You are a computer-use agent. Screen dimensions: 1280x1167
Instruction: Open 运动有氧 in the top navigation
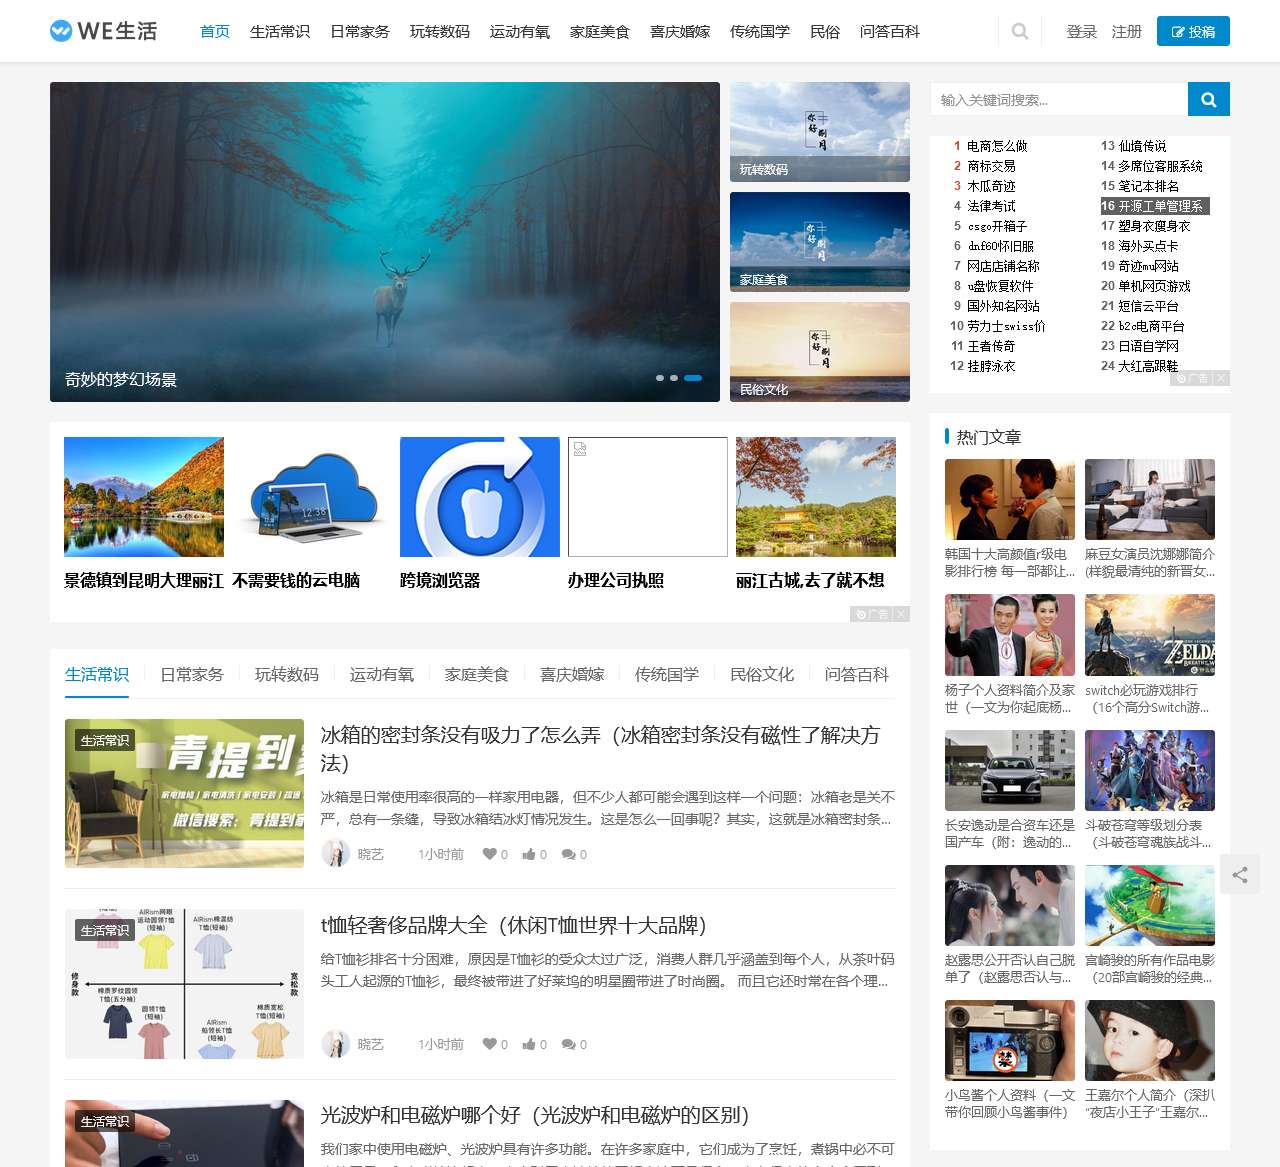[520, 31]
